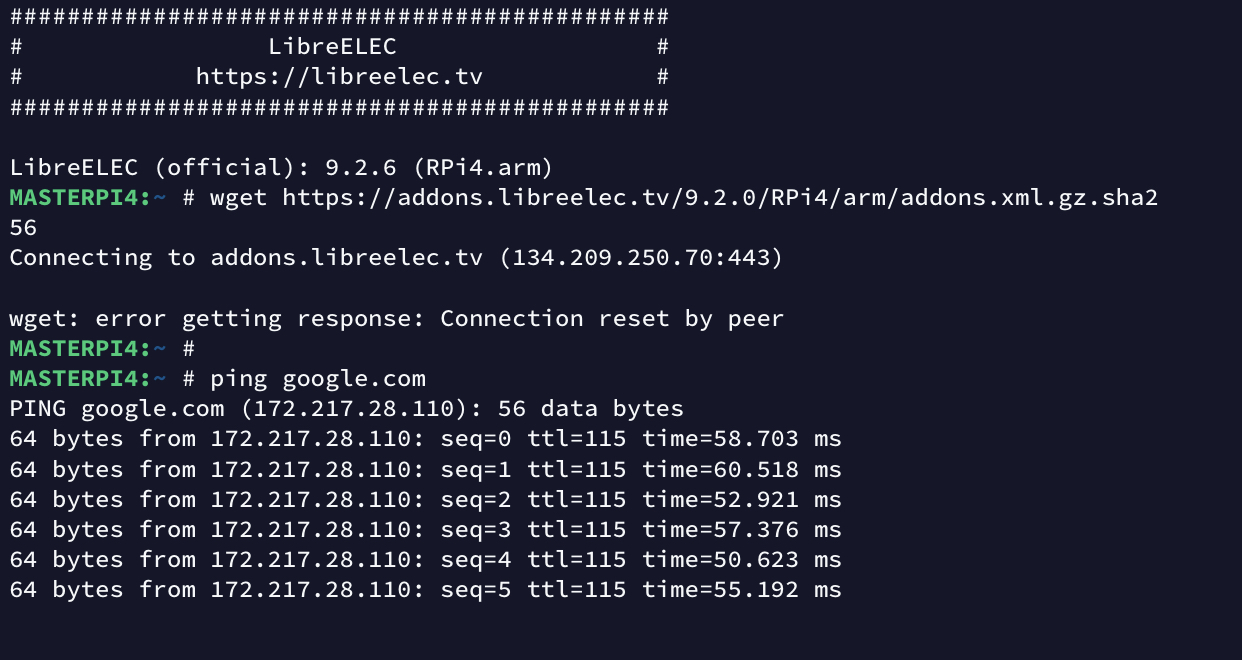Click the 'Connecting to addons.libreelec.tv' text

[250, 258]
